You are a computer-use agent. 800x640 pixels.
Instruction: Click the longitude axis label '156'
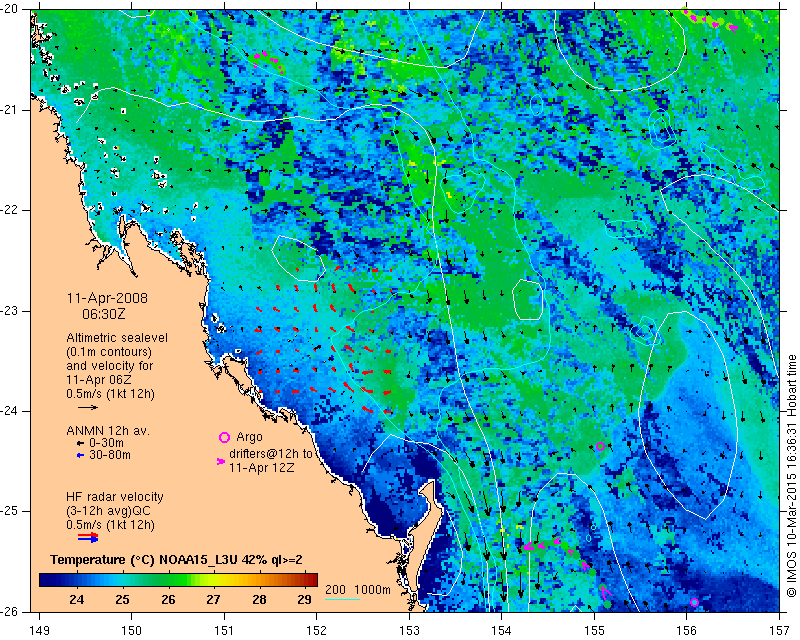[687, 631]
